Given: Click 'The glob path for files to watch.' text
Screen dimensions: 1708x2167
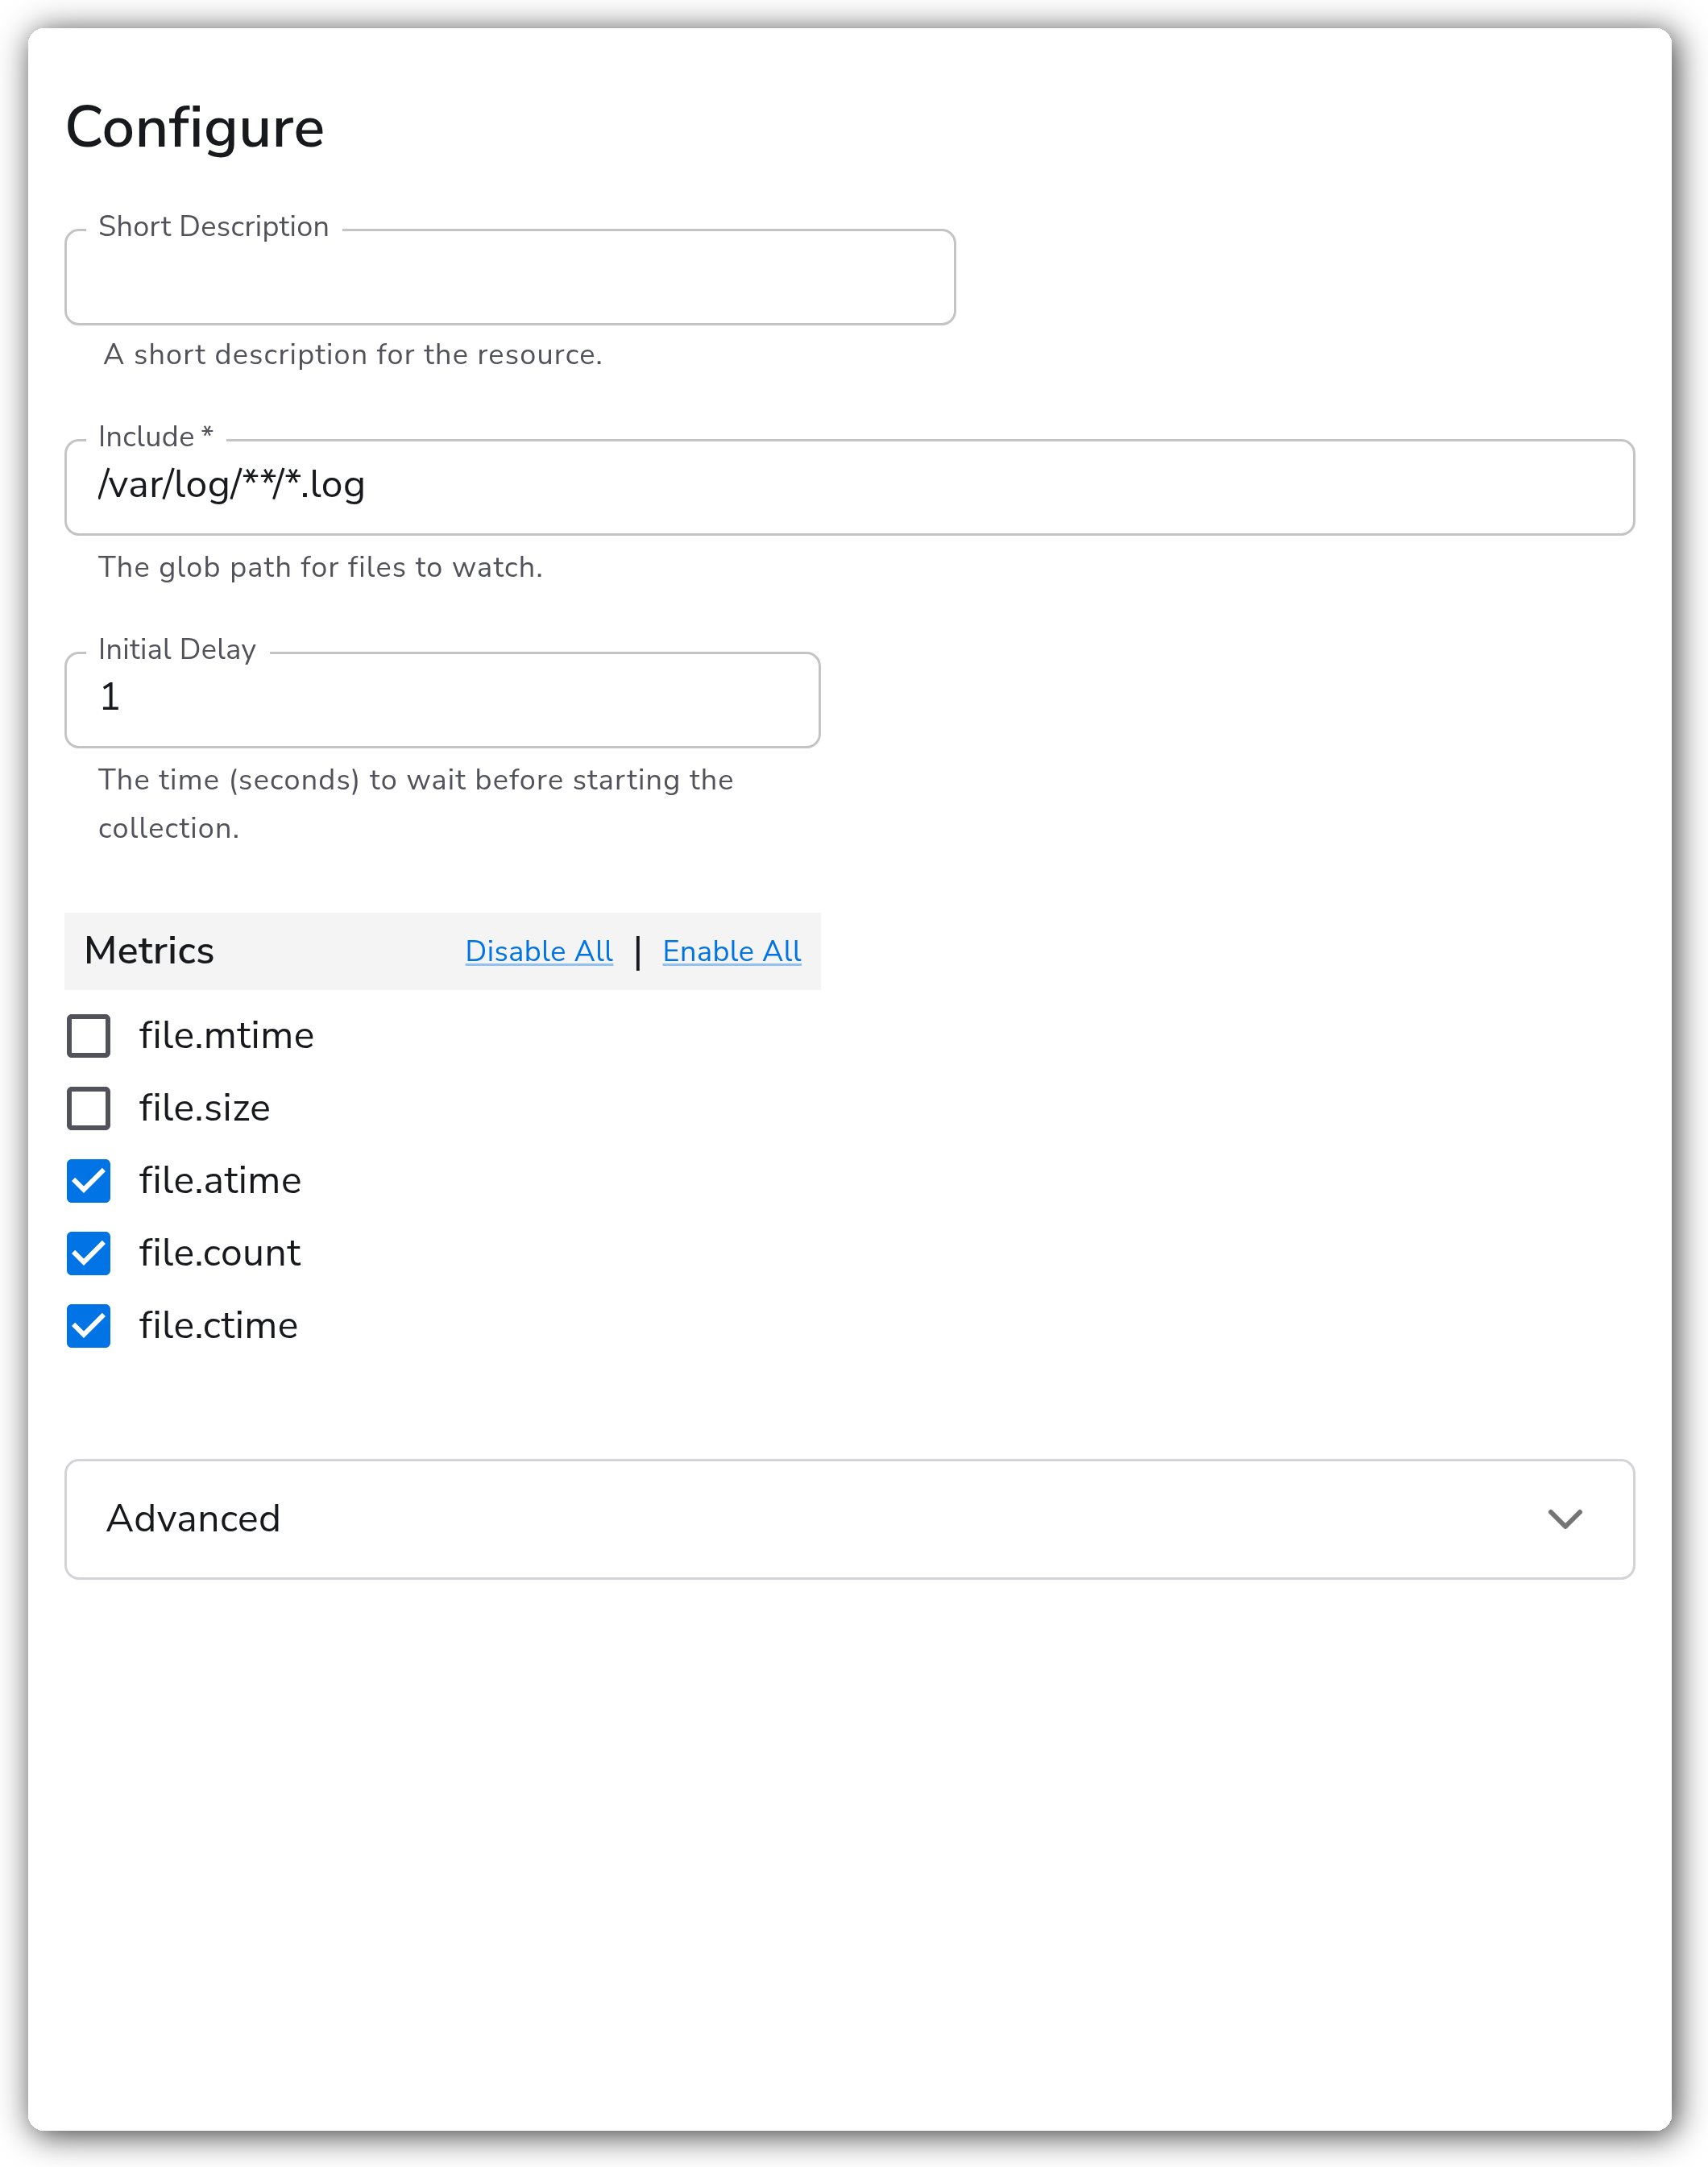Looking at the screenshot, I should point(320,567).
